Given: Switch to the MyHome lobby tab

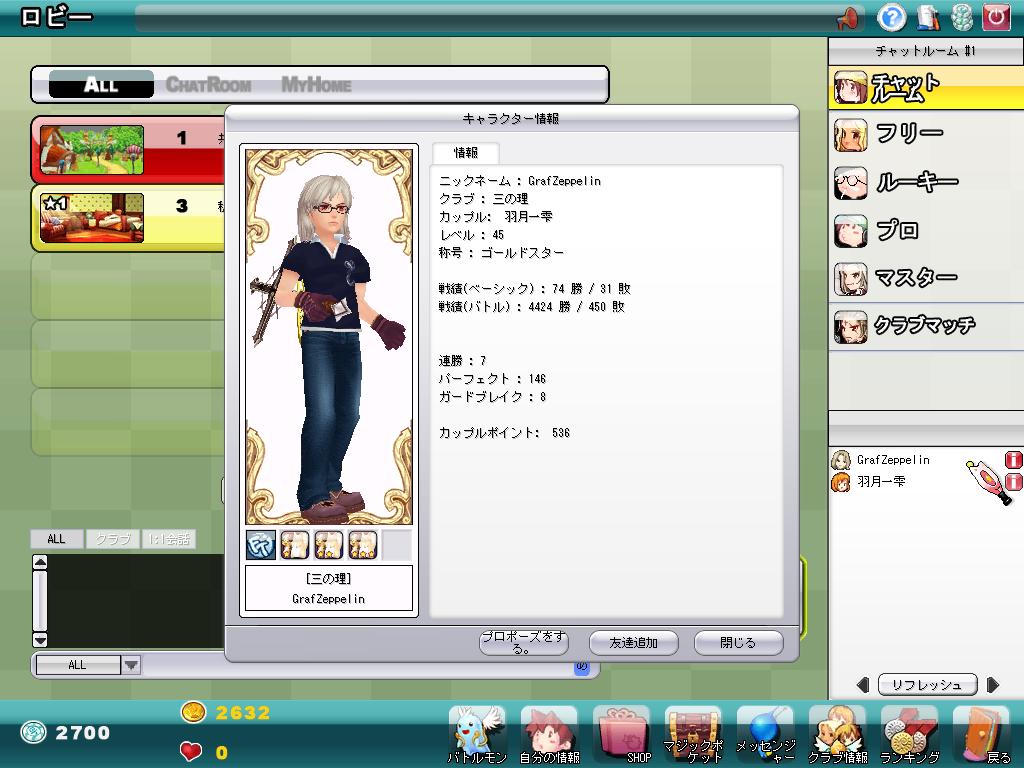Looking at the screenshot, I should click(x=316, y=85).
